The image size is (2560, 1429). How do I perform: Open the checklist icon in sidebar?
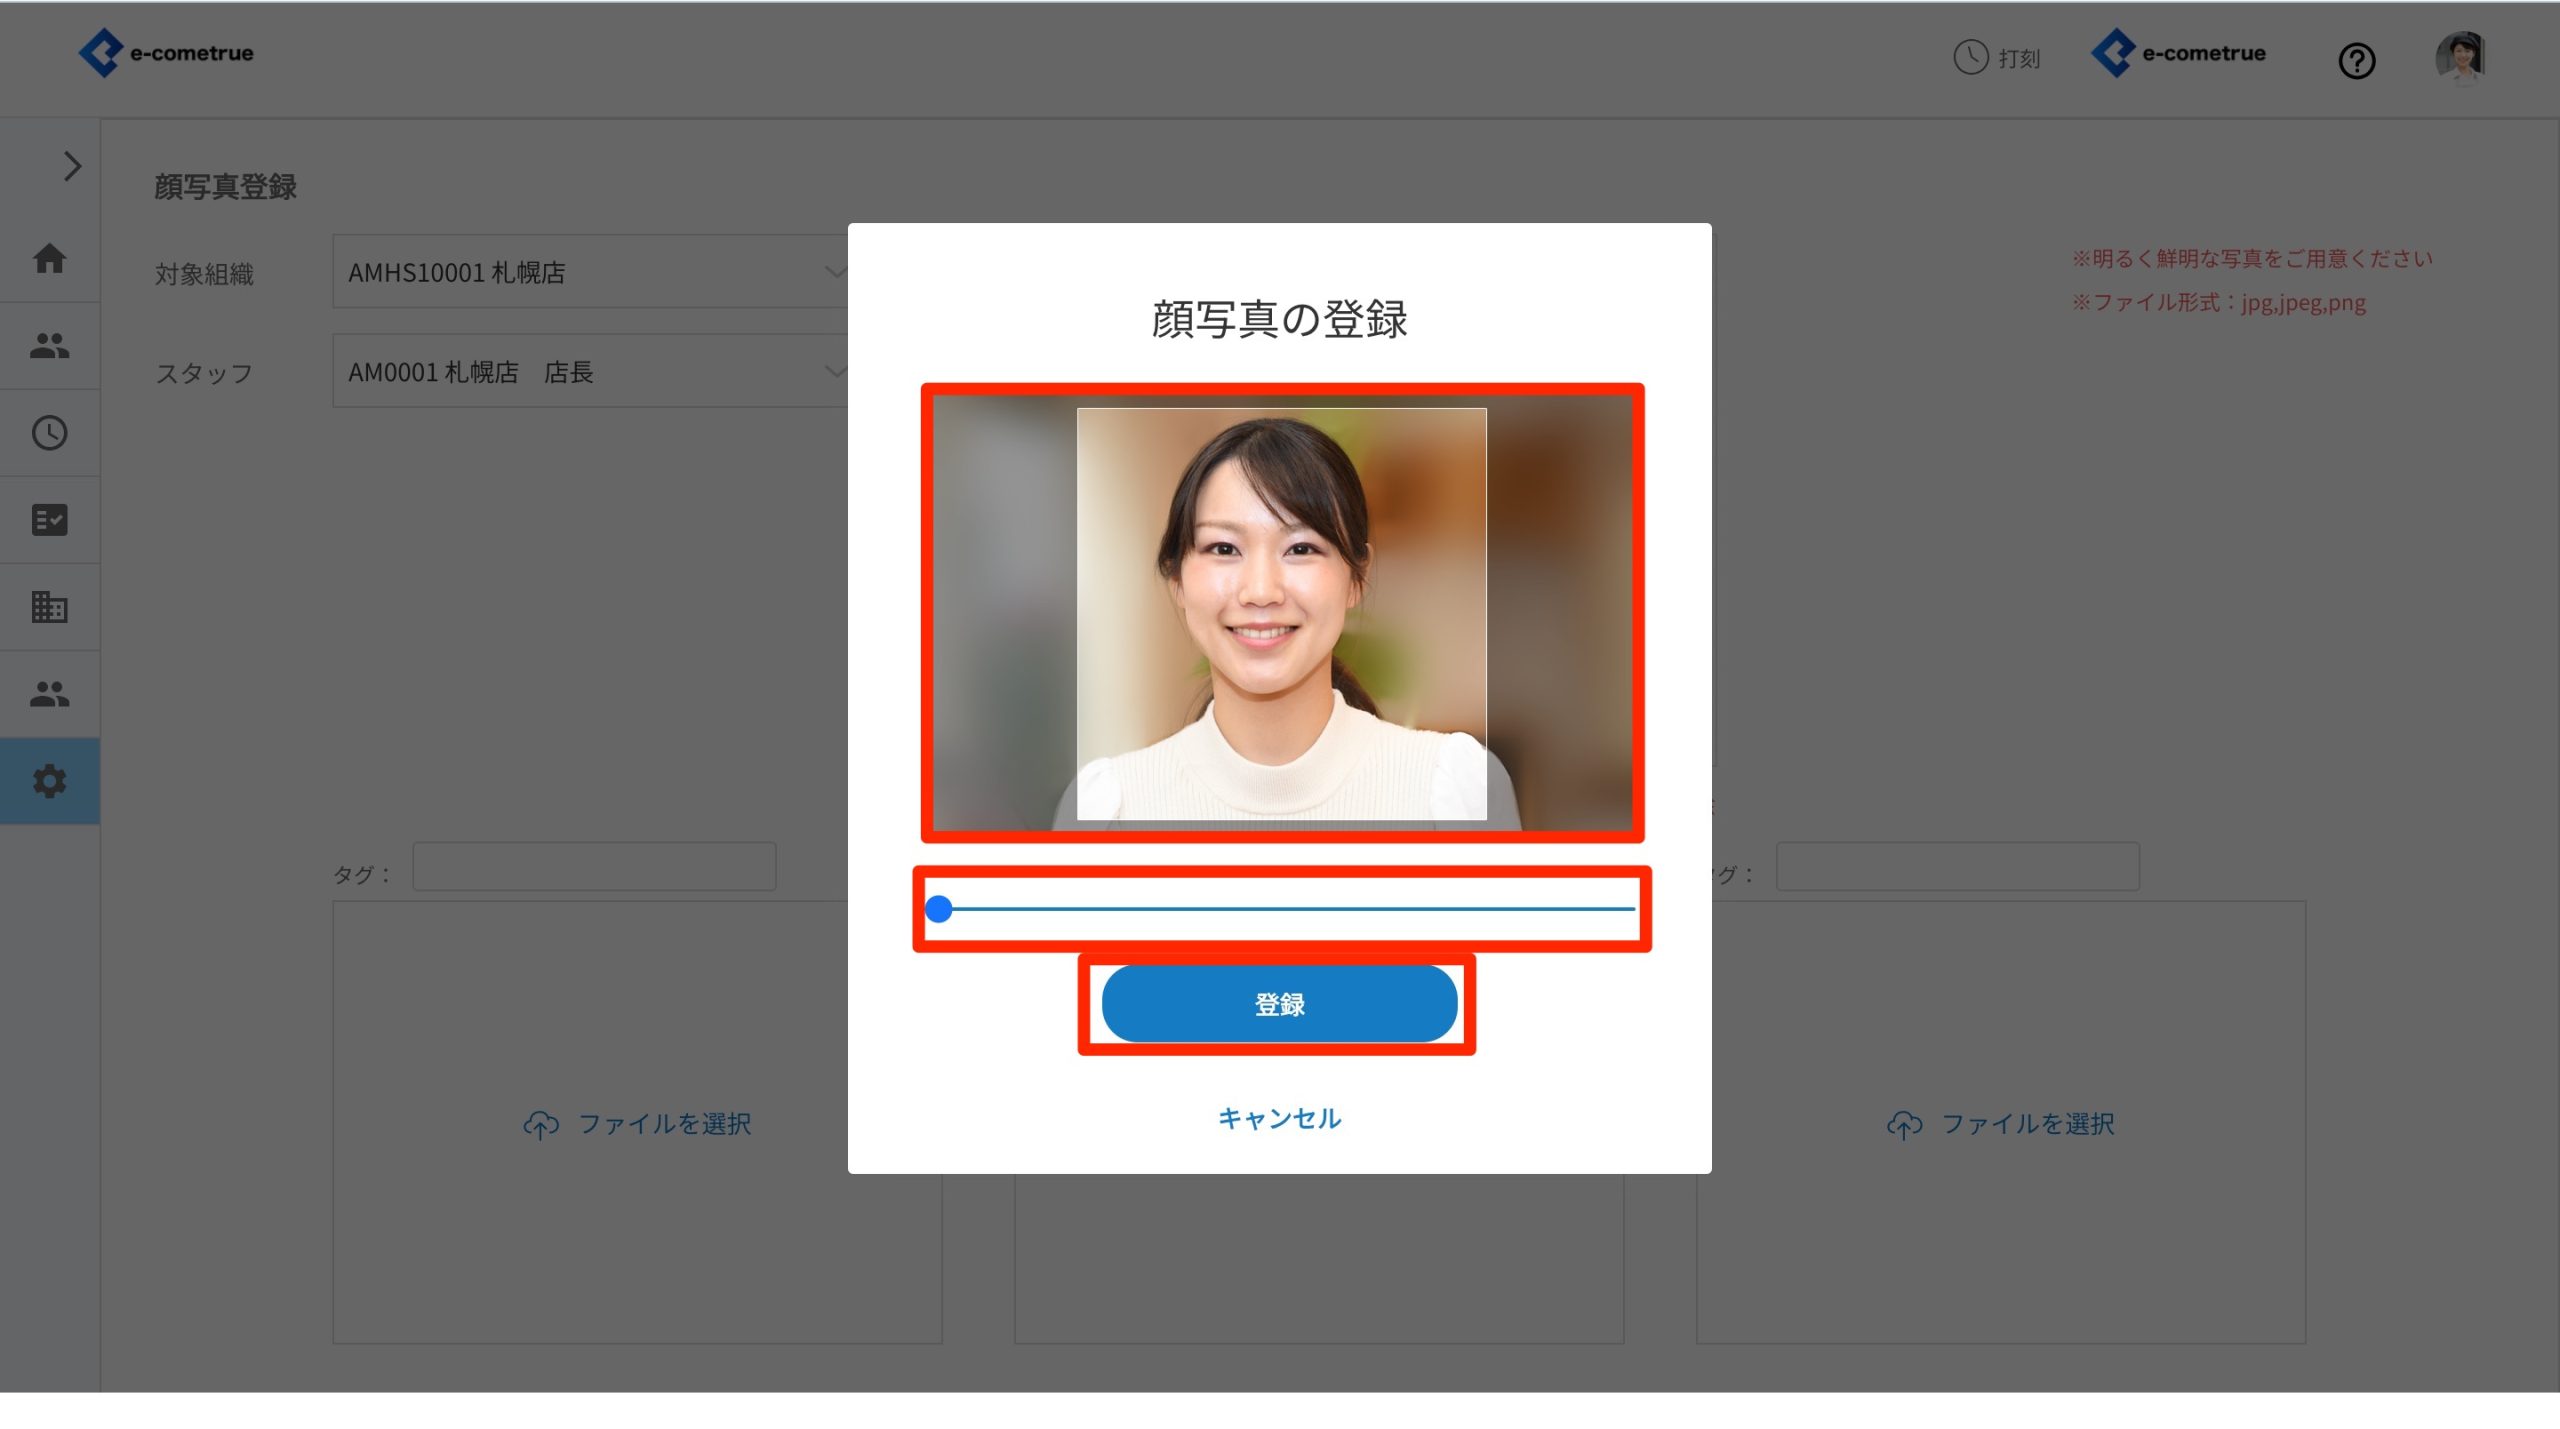49,520
